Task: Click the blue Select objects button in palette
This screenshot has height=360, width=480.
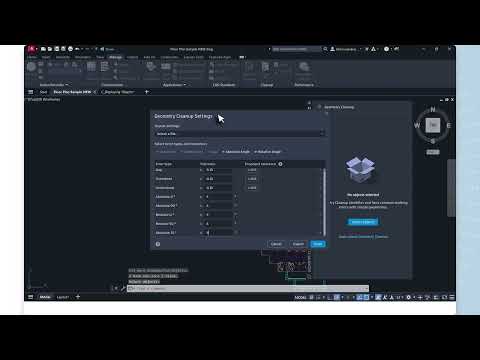Action: click(x=363, y=222)
